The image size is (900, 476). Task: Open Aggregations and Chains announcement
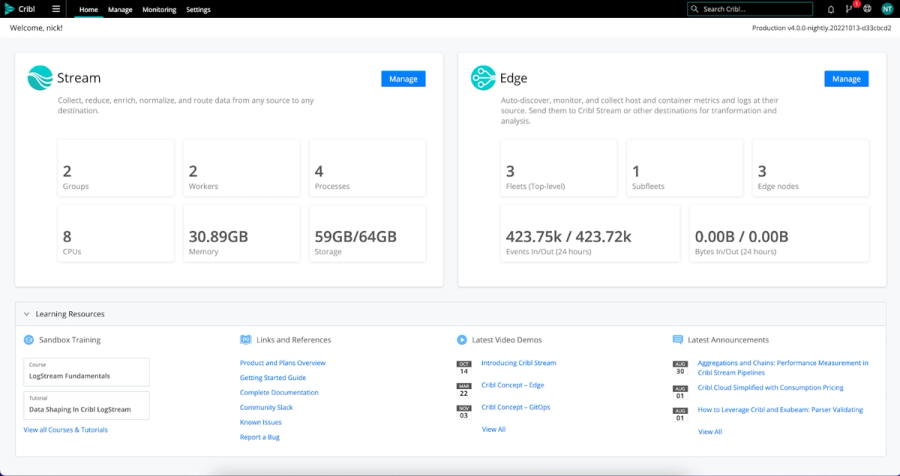pos(783,368)
